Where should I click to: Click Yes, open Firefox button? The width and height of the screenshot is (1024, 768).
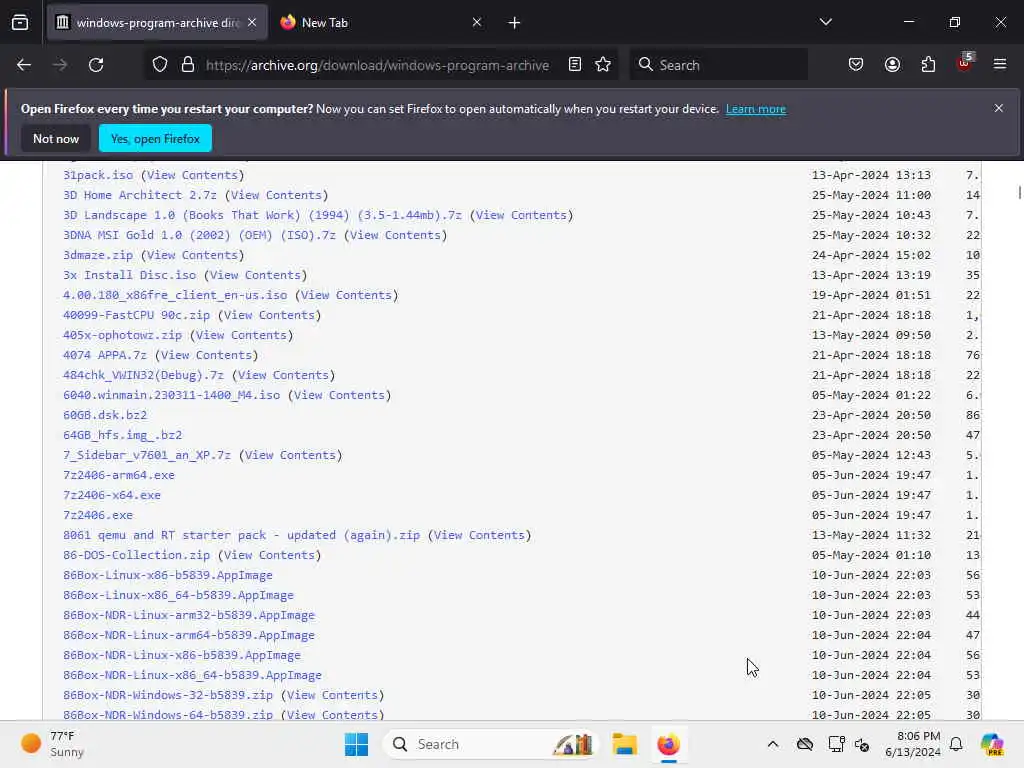click(155, 138)
